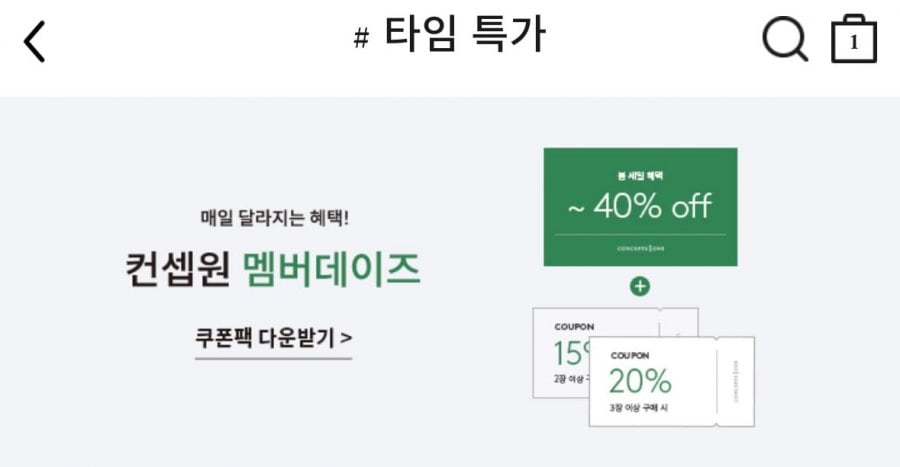Open the shopping bag cart
This screenshot has width=900, height=467.
pyautogui.click(x=853, y=41)
